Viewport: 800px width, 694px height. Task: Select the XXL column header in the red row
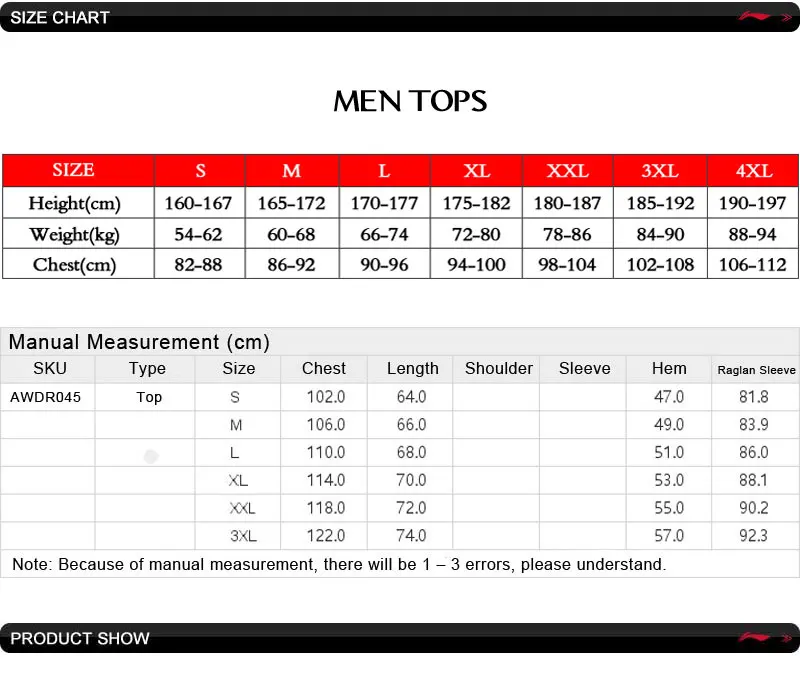point(567,170)
